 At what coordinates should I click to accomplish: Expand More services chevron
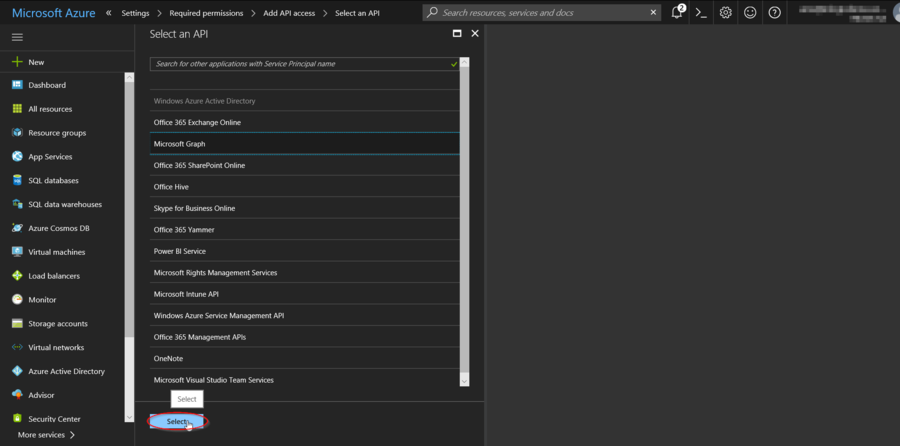tap(72, 435)
